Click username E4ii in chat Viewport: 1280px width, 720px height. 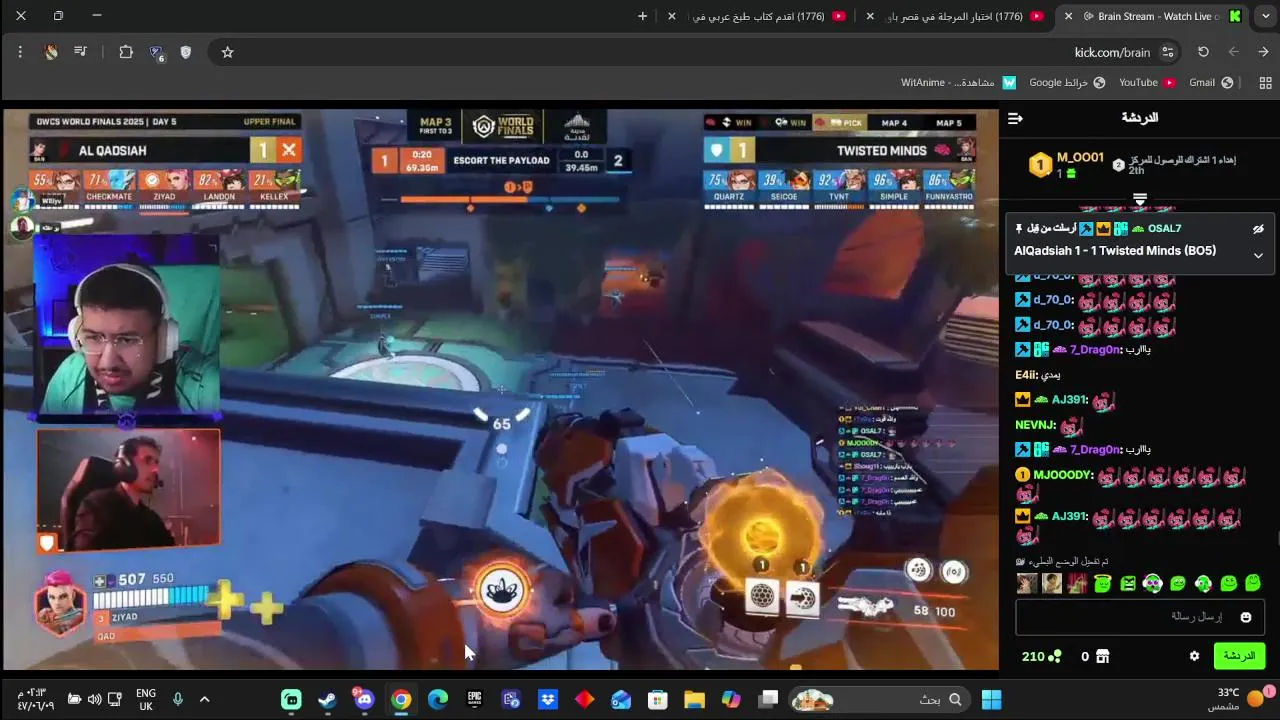pyautogui.click(x=1025, y=375)
